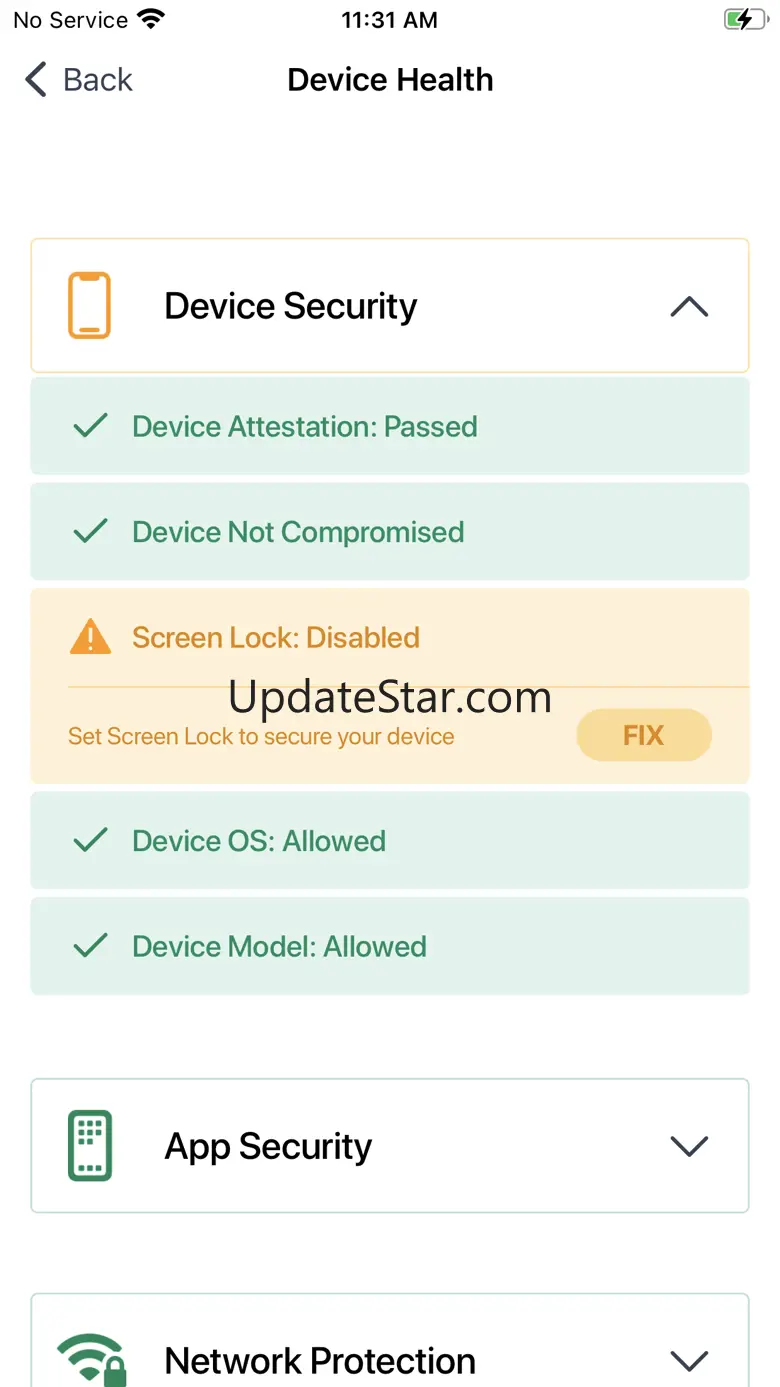780x1387 pixels.
Task: Tap the Device Attestation green checkmark
Action: [x=91, y=426]
